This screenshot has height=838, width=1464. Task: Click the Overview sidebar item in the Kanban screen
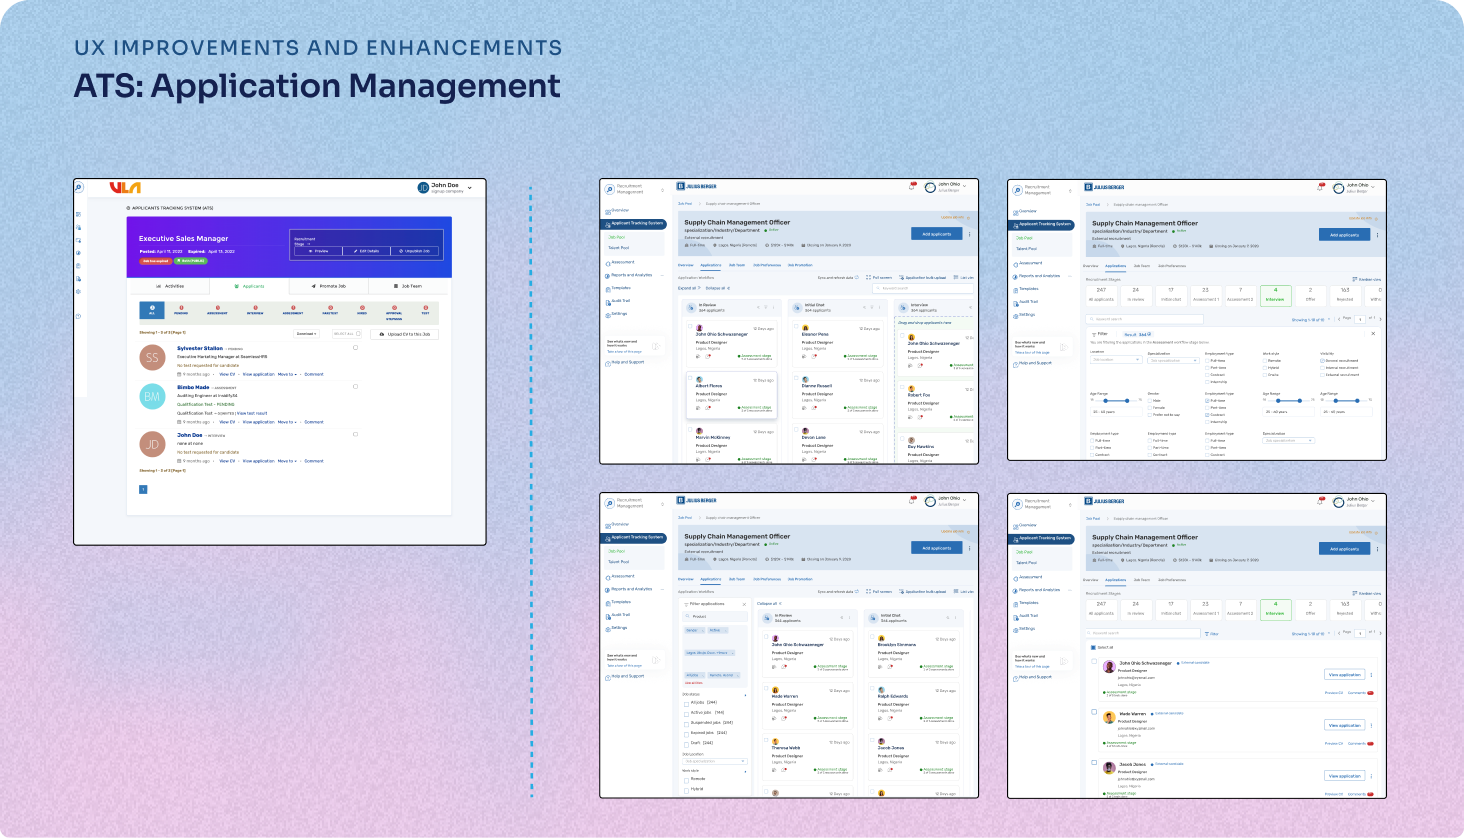coord(617,210)
